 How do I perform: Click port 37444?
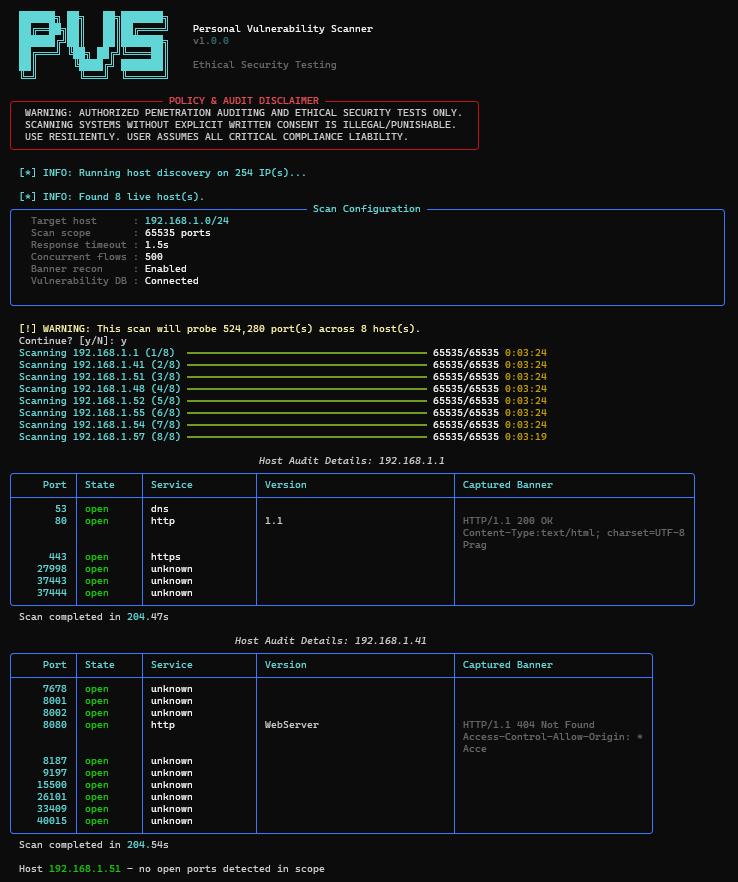coord(52,593)
